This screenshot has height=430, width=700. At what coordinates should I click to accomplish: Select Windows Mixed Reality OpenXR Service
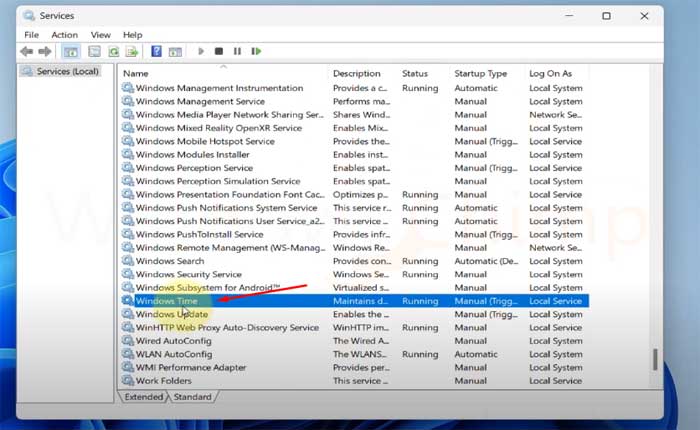pyautogui.click(x=219, y=128)
